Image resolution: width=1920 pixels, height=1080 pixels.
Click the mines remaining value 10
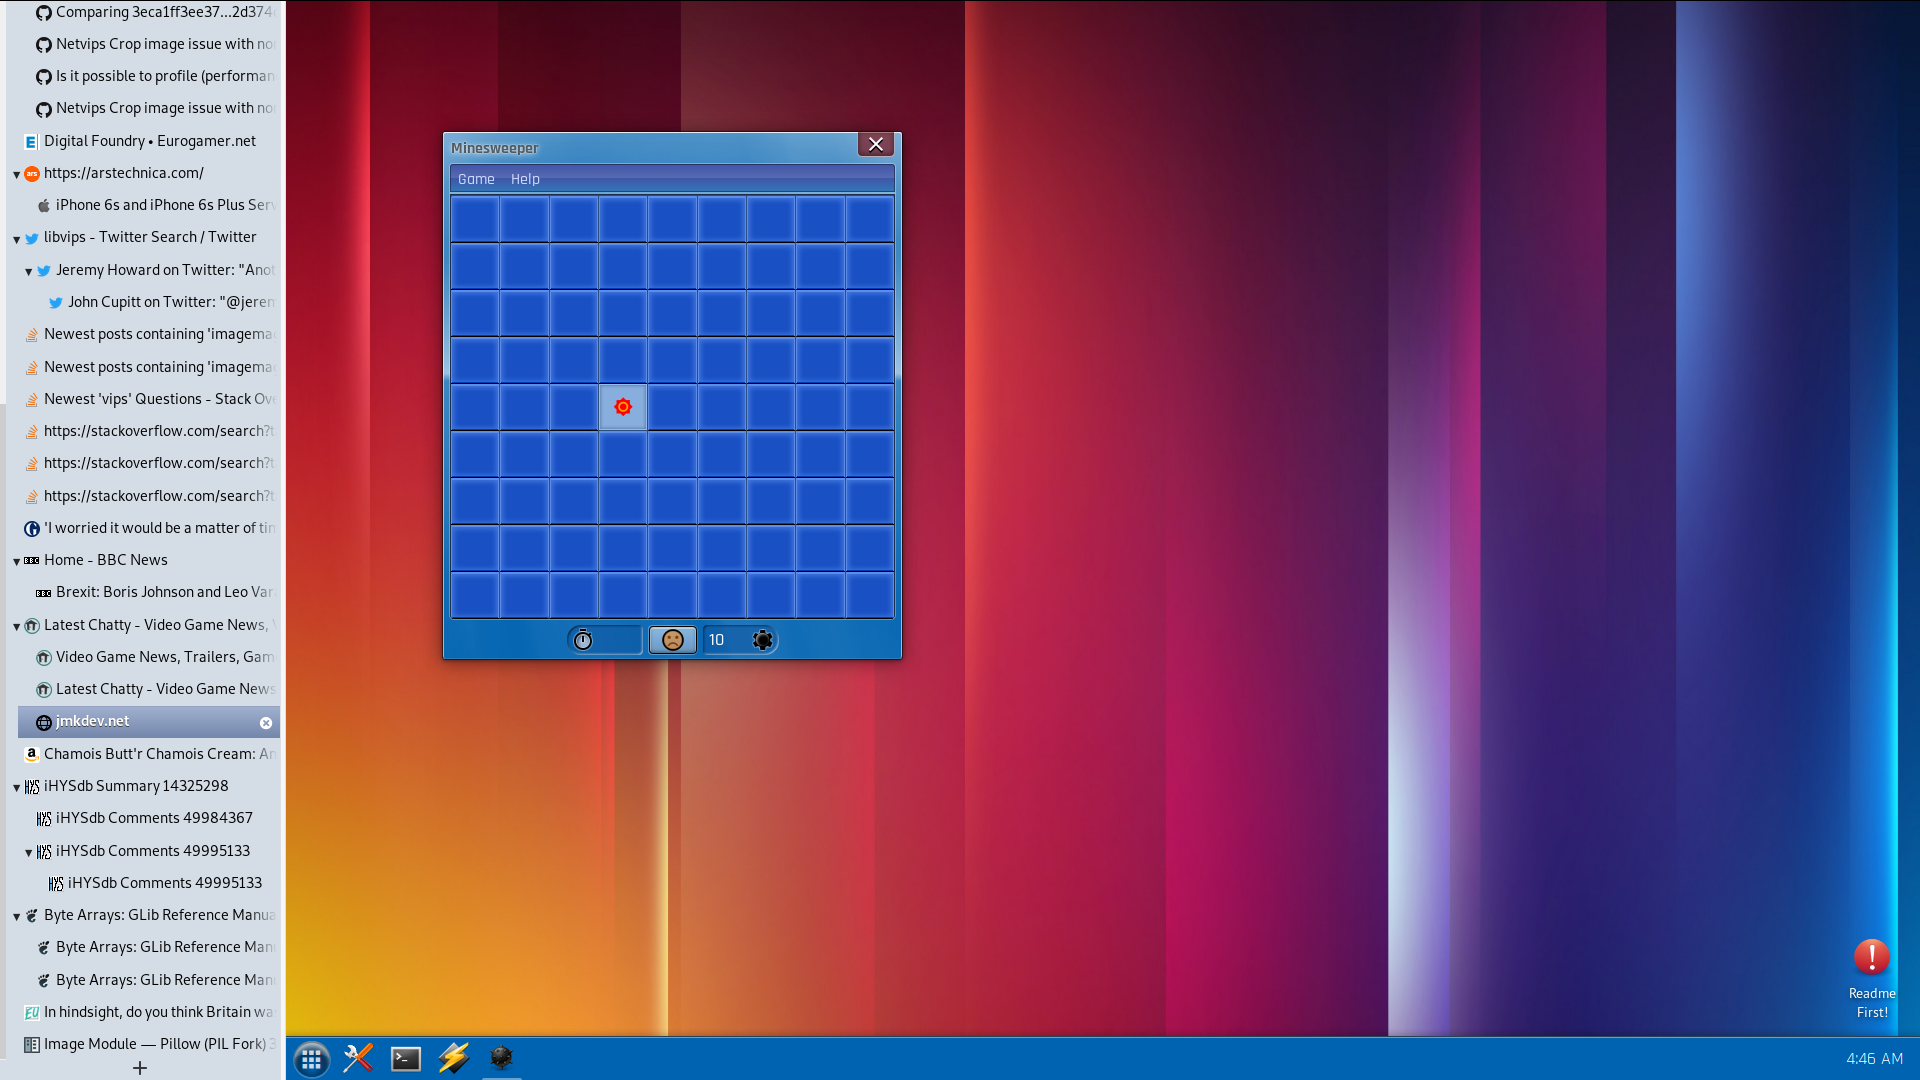[x=716, y=640]
